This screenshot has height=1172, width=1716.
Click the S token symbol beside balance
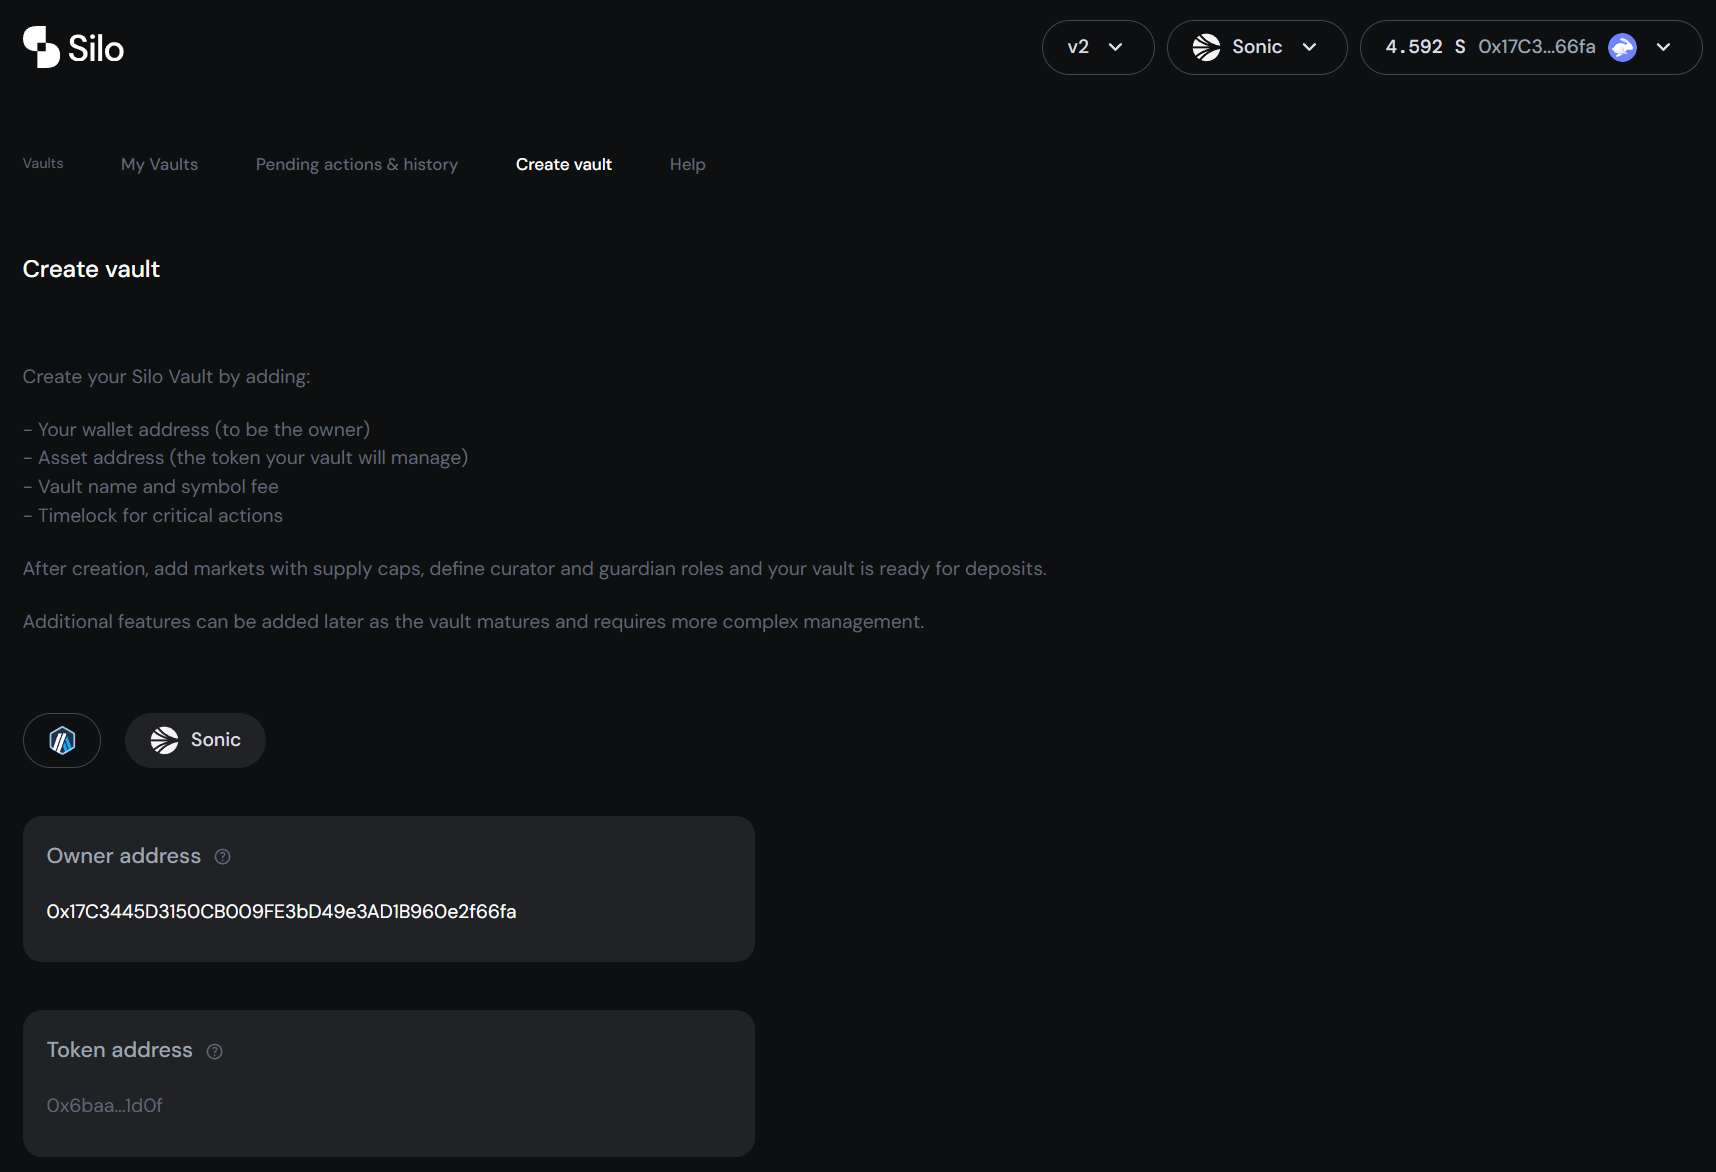tap(1460, 46)
